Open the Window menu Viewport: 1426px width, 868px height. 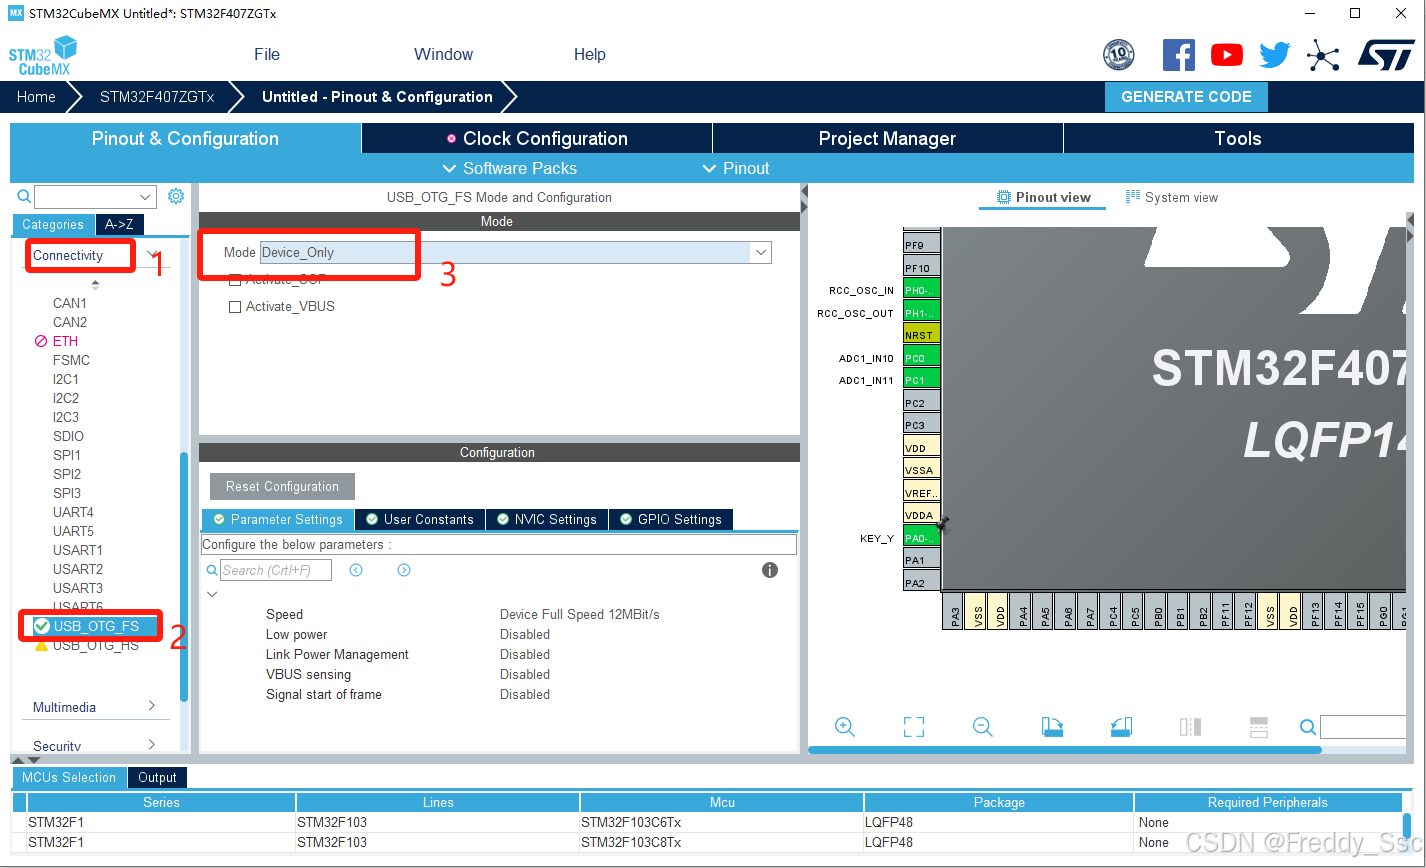click(443, 54)
